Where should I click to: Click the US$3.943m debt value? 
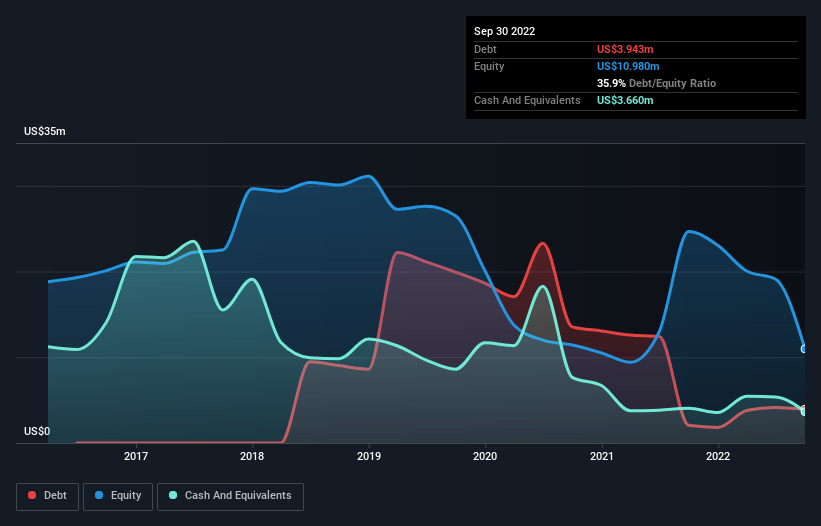[625, 49]
